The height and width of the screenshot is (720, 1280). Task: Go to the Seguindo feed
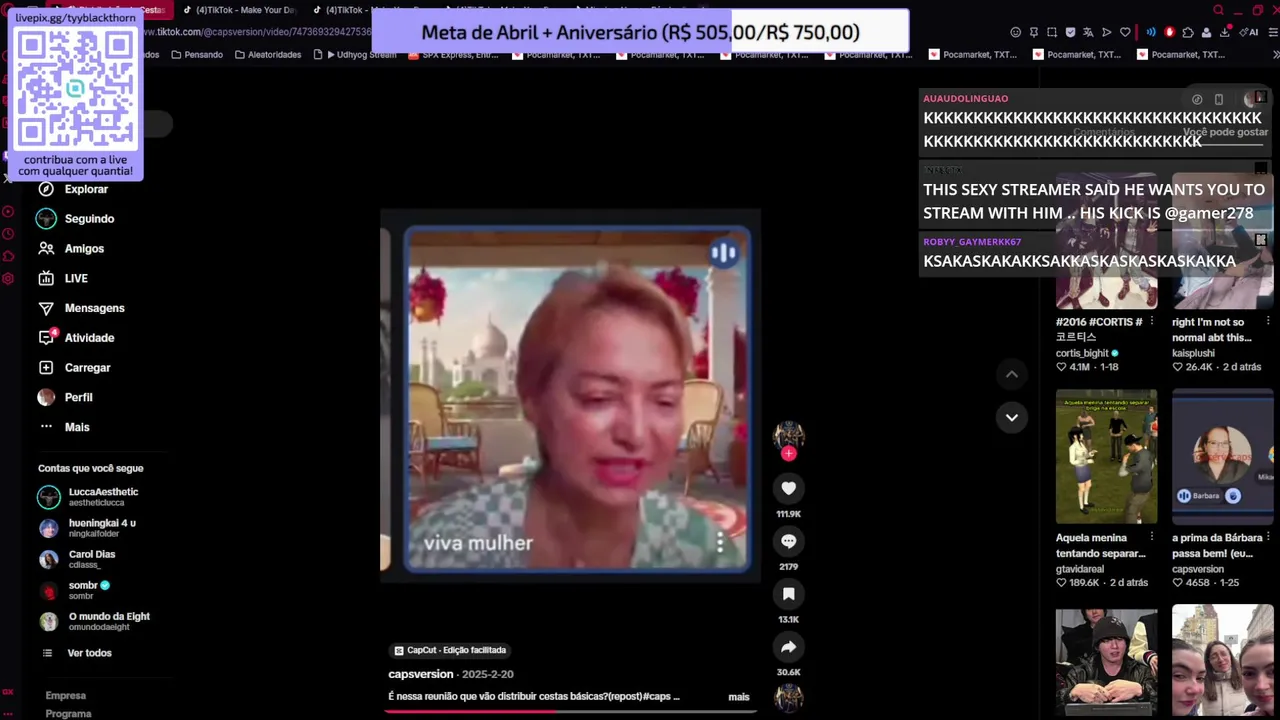[76, 219]
